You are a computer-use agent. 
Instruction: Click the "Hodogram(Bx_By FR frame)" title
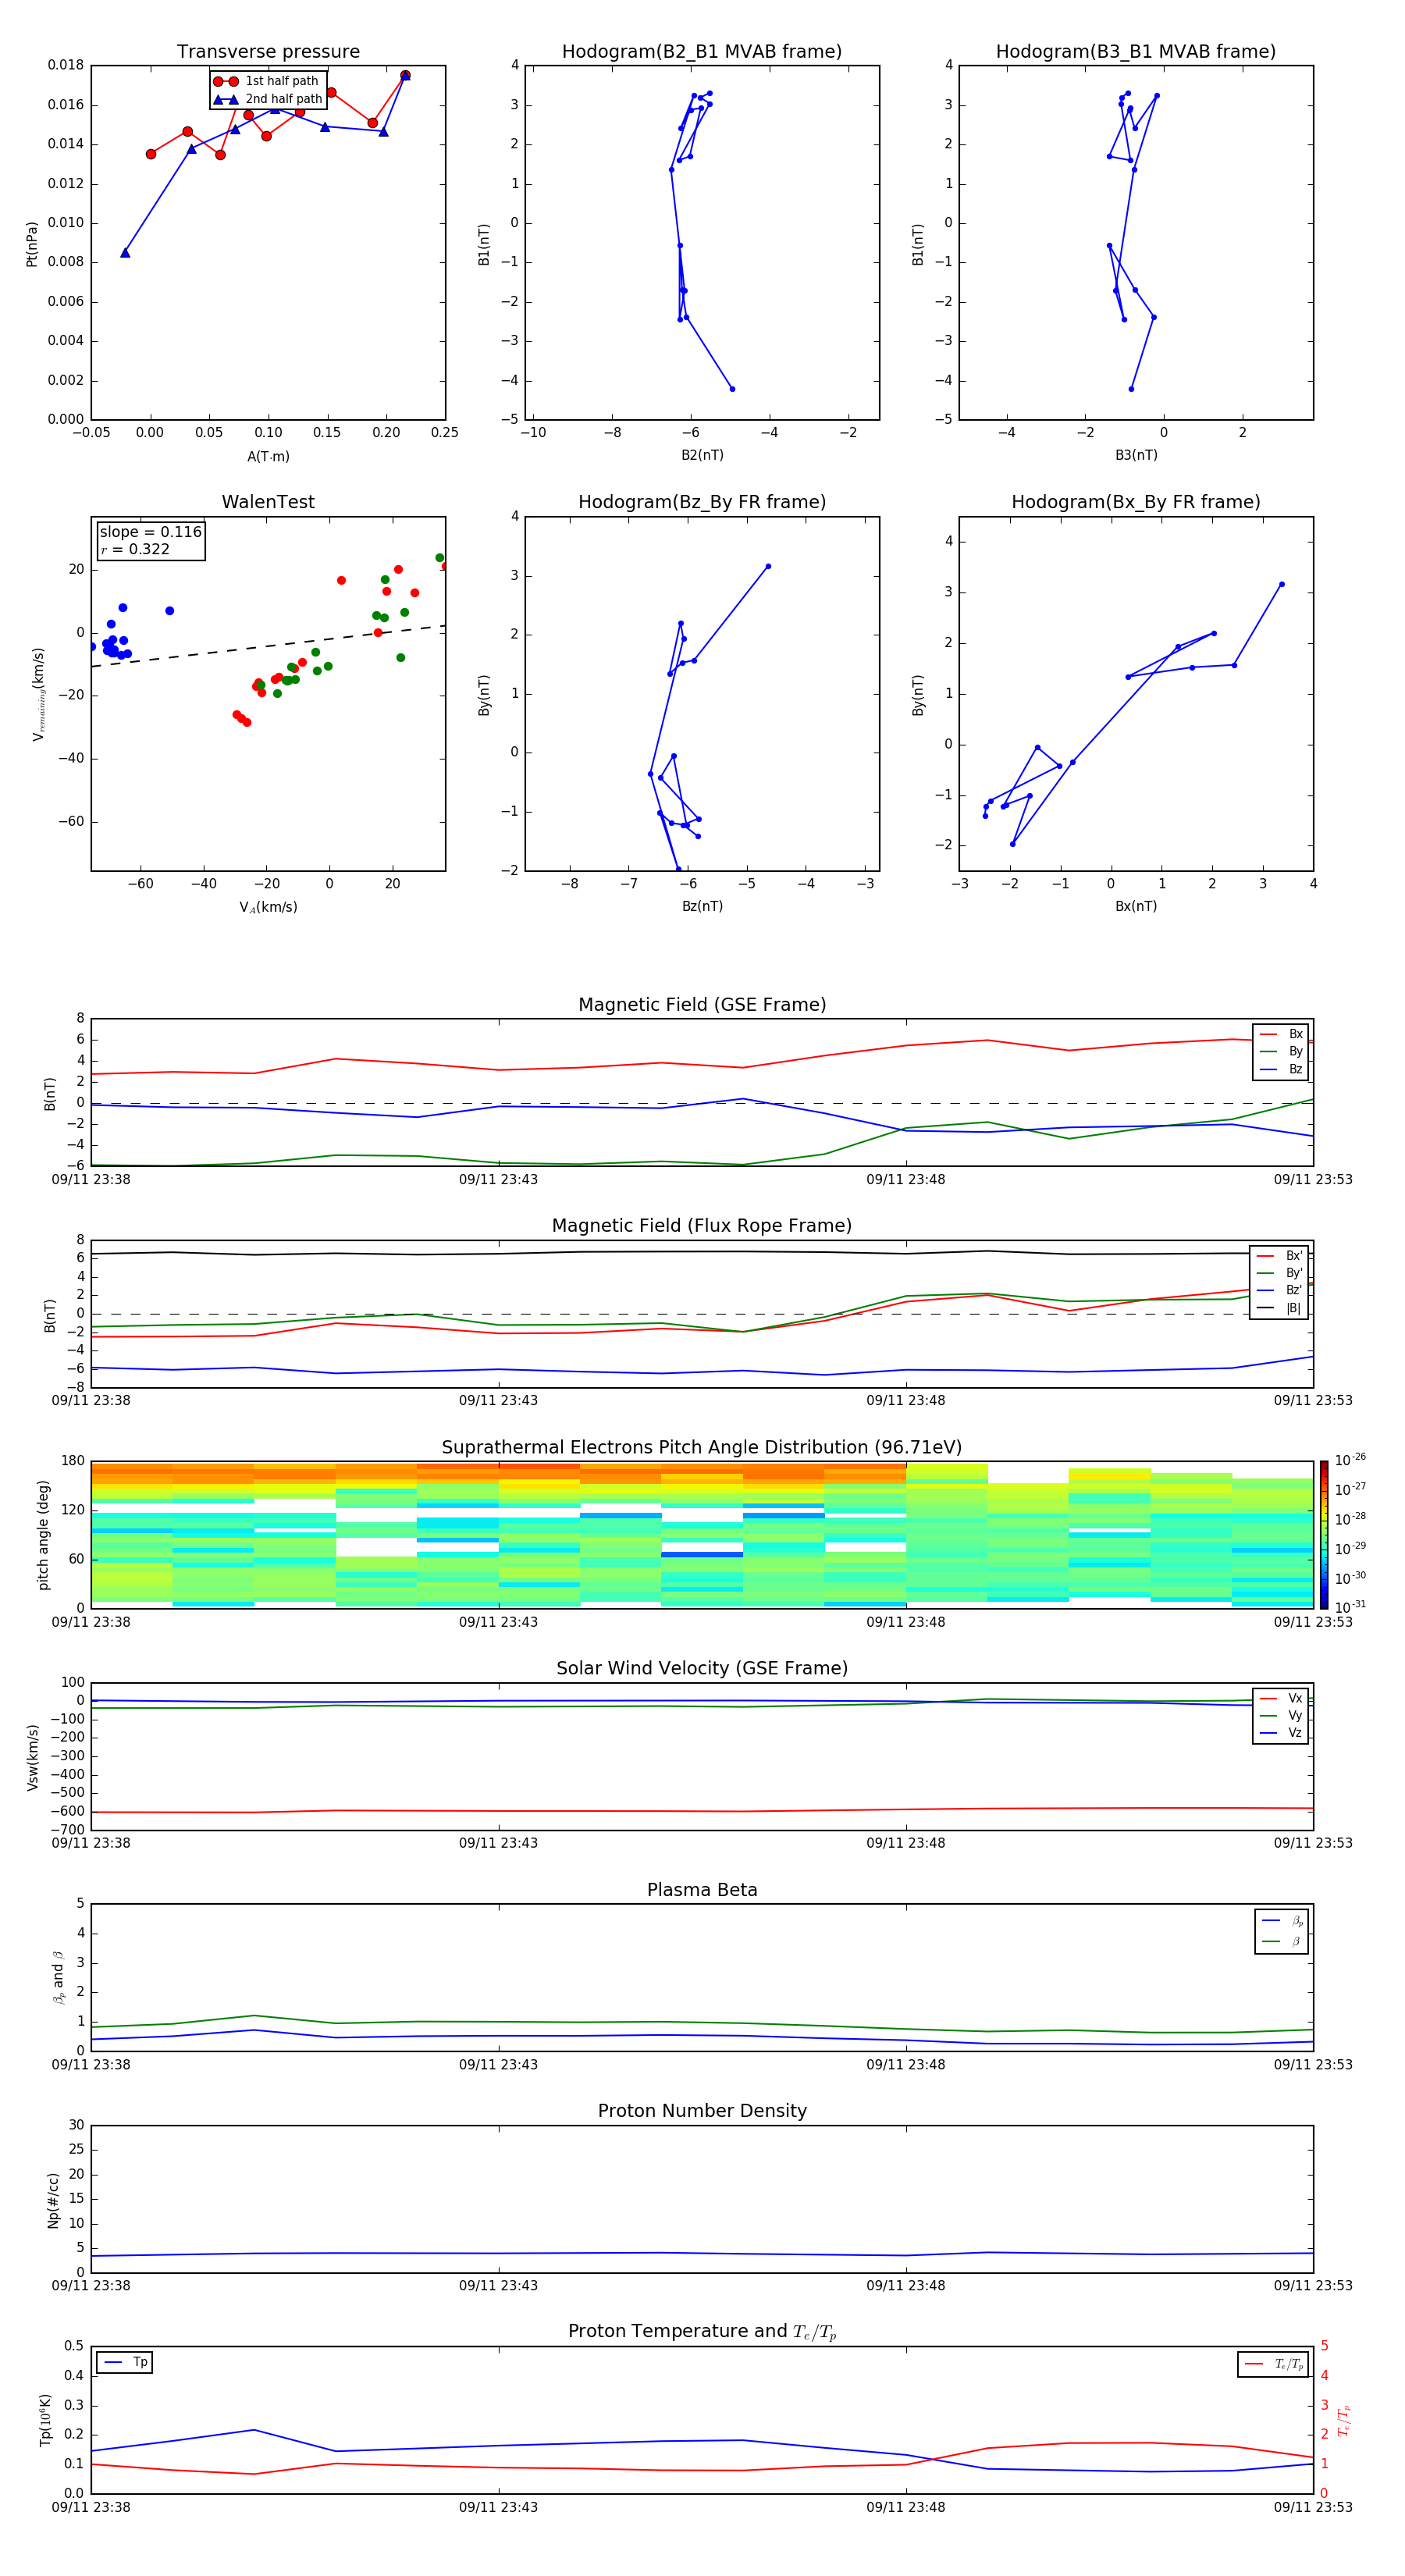pyautogui.click(x=1136, y=502)
